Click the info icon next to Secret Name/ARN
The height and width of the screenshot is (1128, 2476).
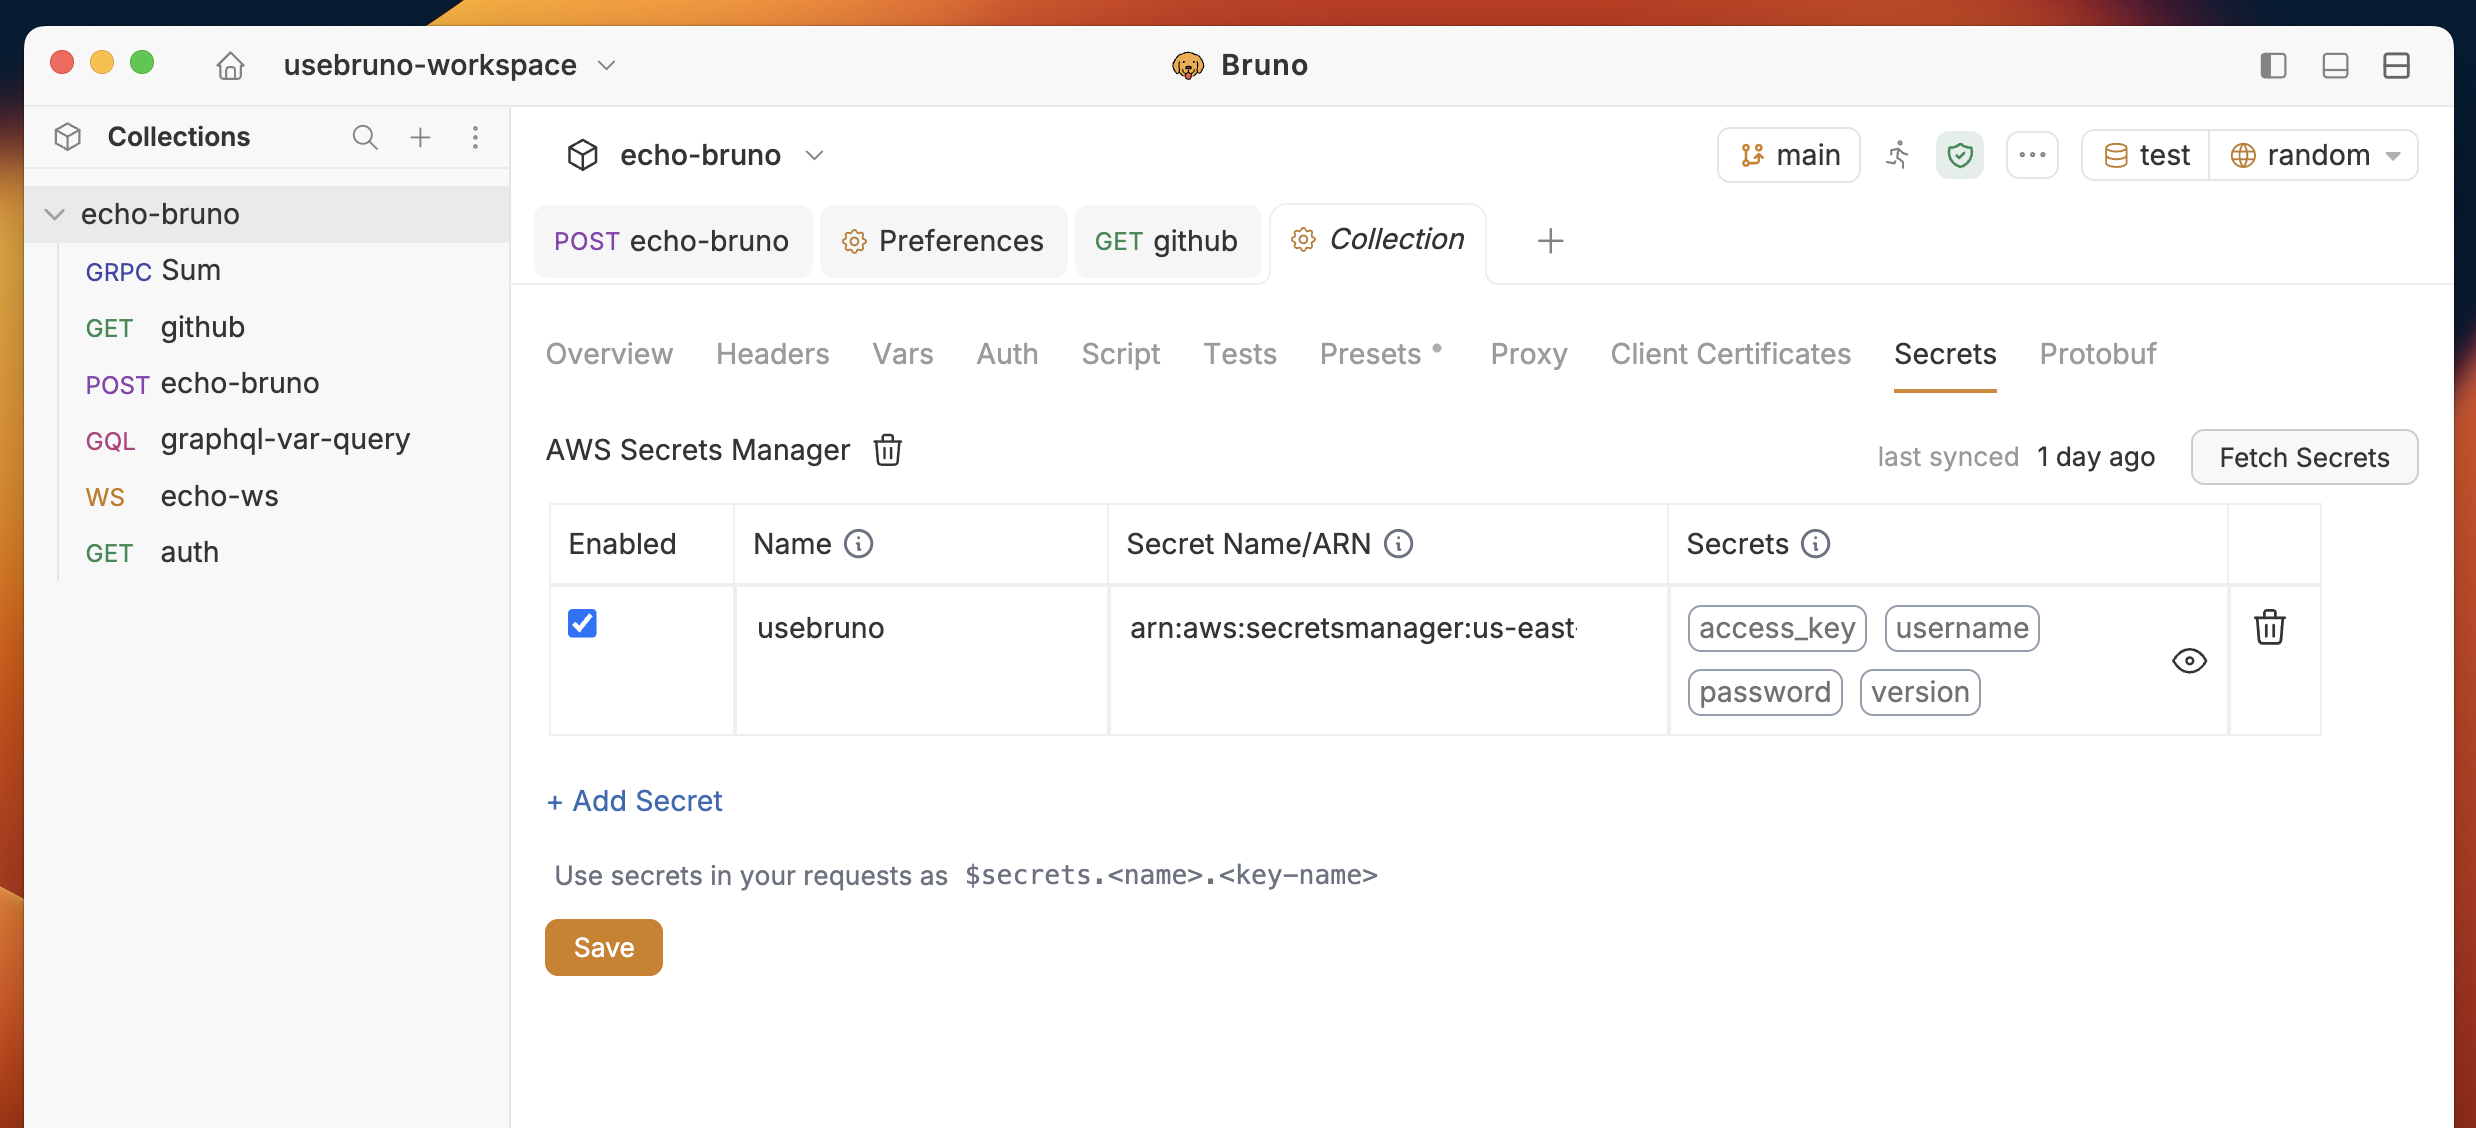pos(1399,544)
